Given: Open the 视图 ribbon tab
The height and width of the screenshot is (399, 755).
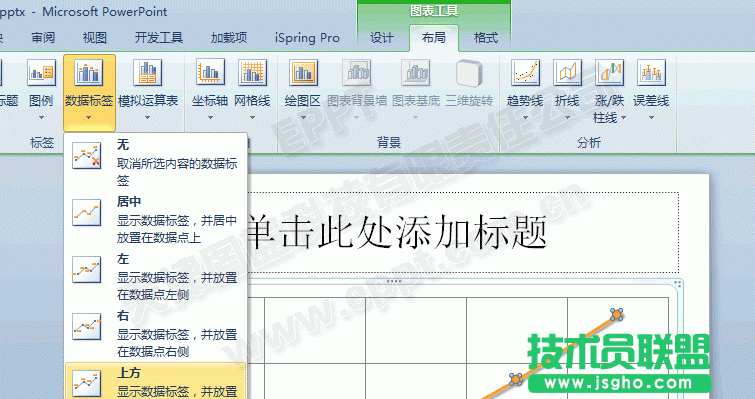Looking at the screenshot, I should (94, 38).
